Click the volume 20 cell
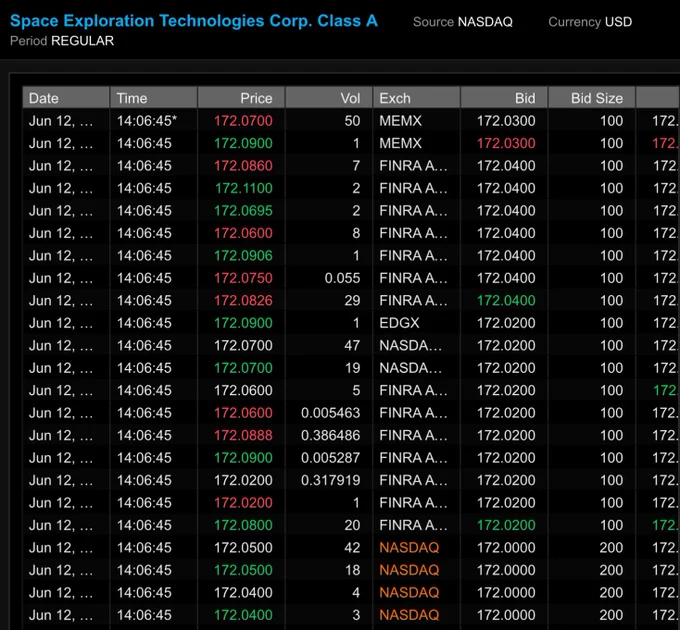The height and width of the screenshot is (630, 680). click(352, 525)
